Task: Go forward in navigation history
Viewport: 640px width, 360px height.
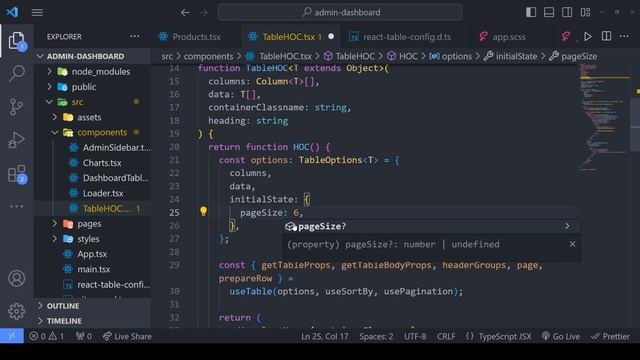Action: (203, 13)
